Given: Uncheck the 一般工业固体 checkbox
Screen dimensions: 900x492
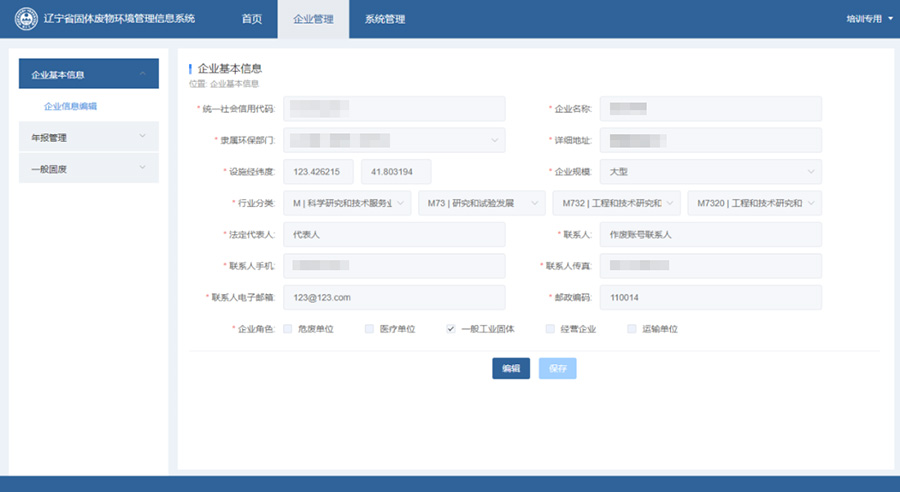Looking at the screenshot, I should [x=451, y=329].
